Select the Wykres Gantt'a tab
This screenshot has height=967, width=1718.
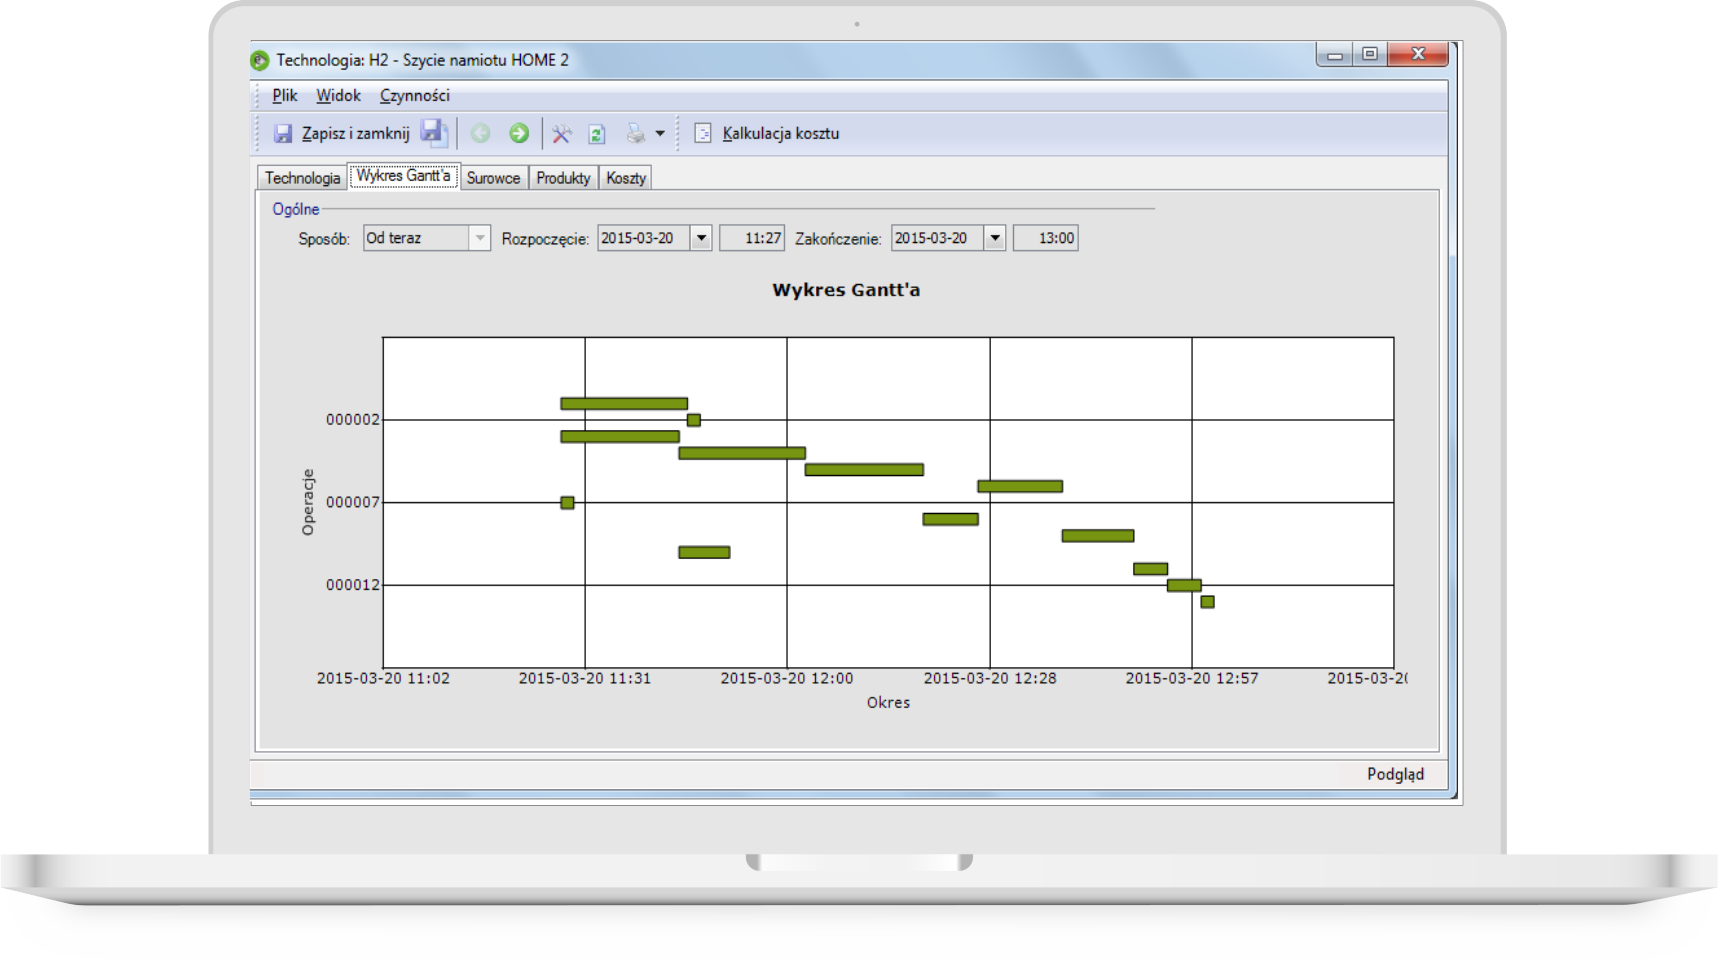point(404,176)
